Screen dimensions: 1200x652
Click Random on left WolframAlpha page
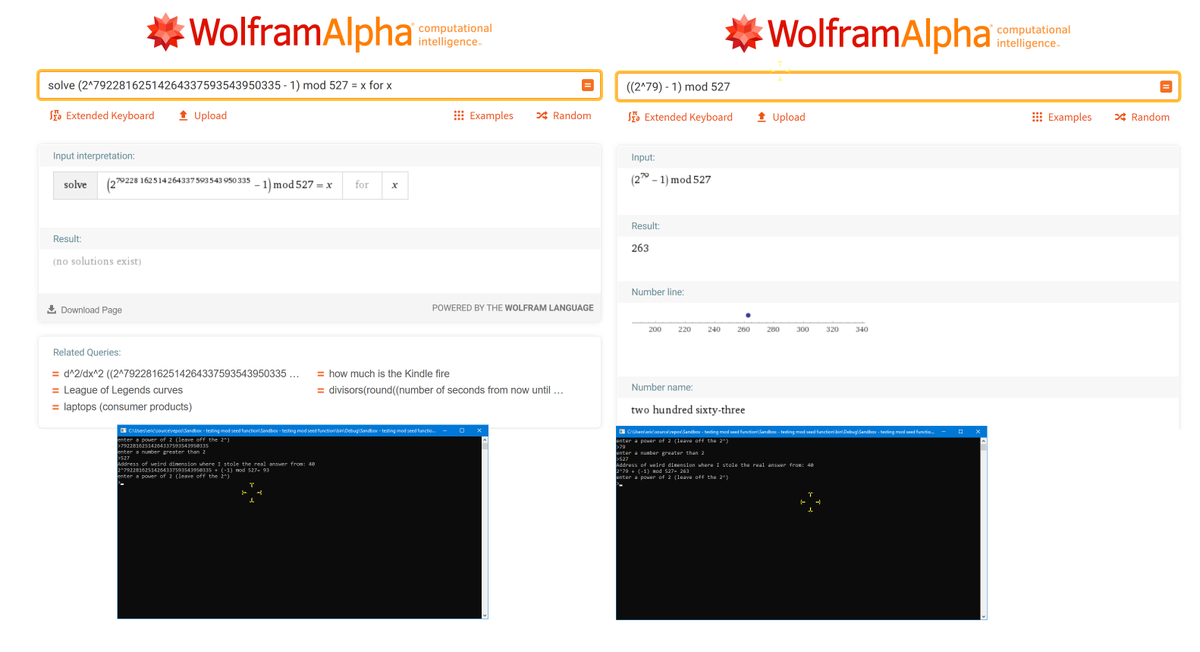click(563, 116)
